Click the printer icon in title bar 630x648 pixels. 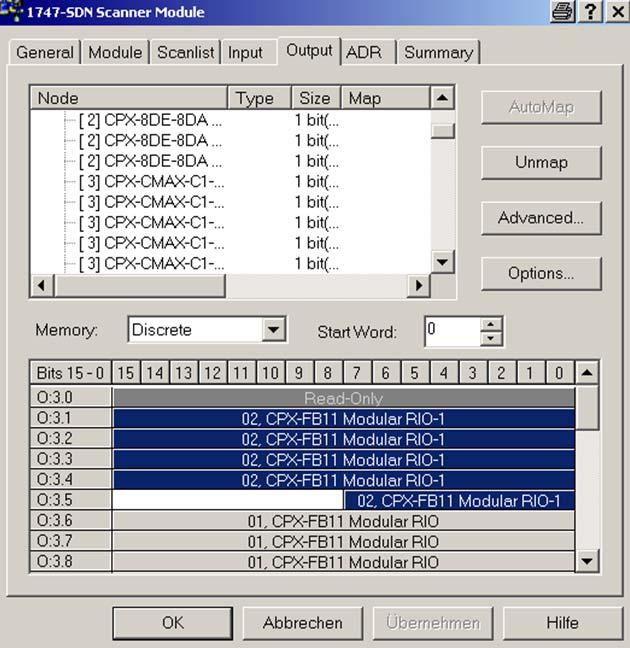point(562,12)
